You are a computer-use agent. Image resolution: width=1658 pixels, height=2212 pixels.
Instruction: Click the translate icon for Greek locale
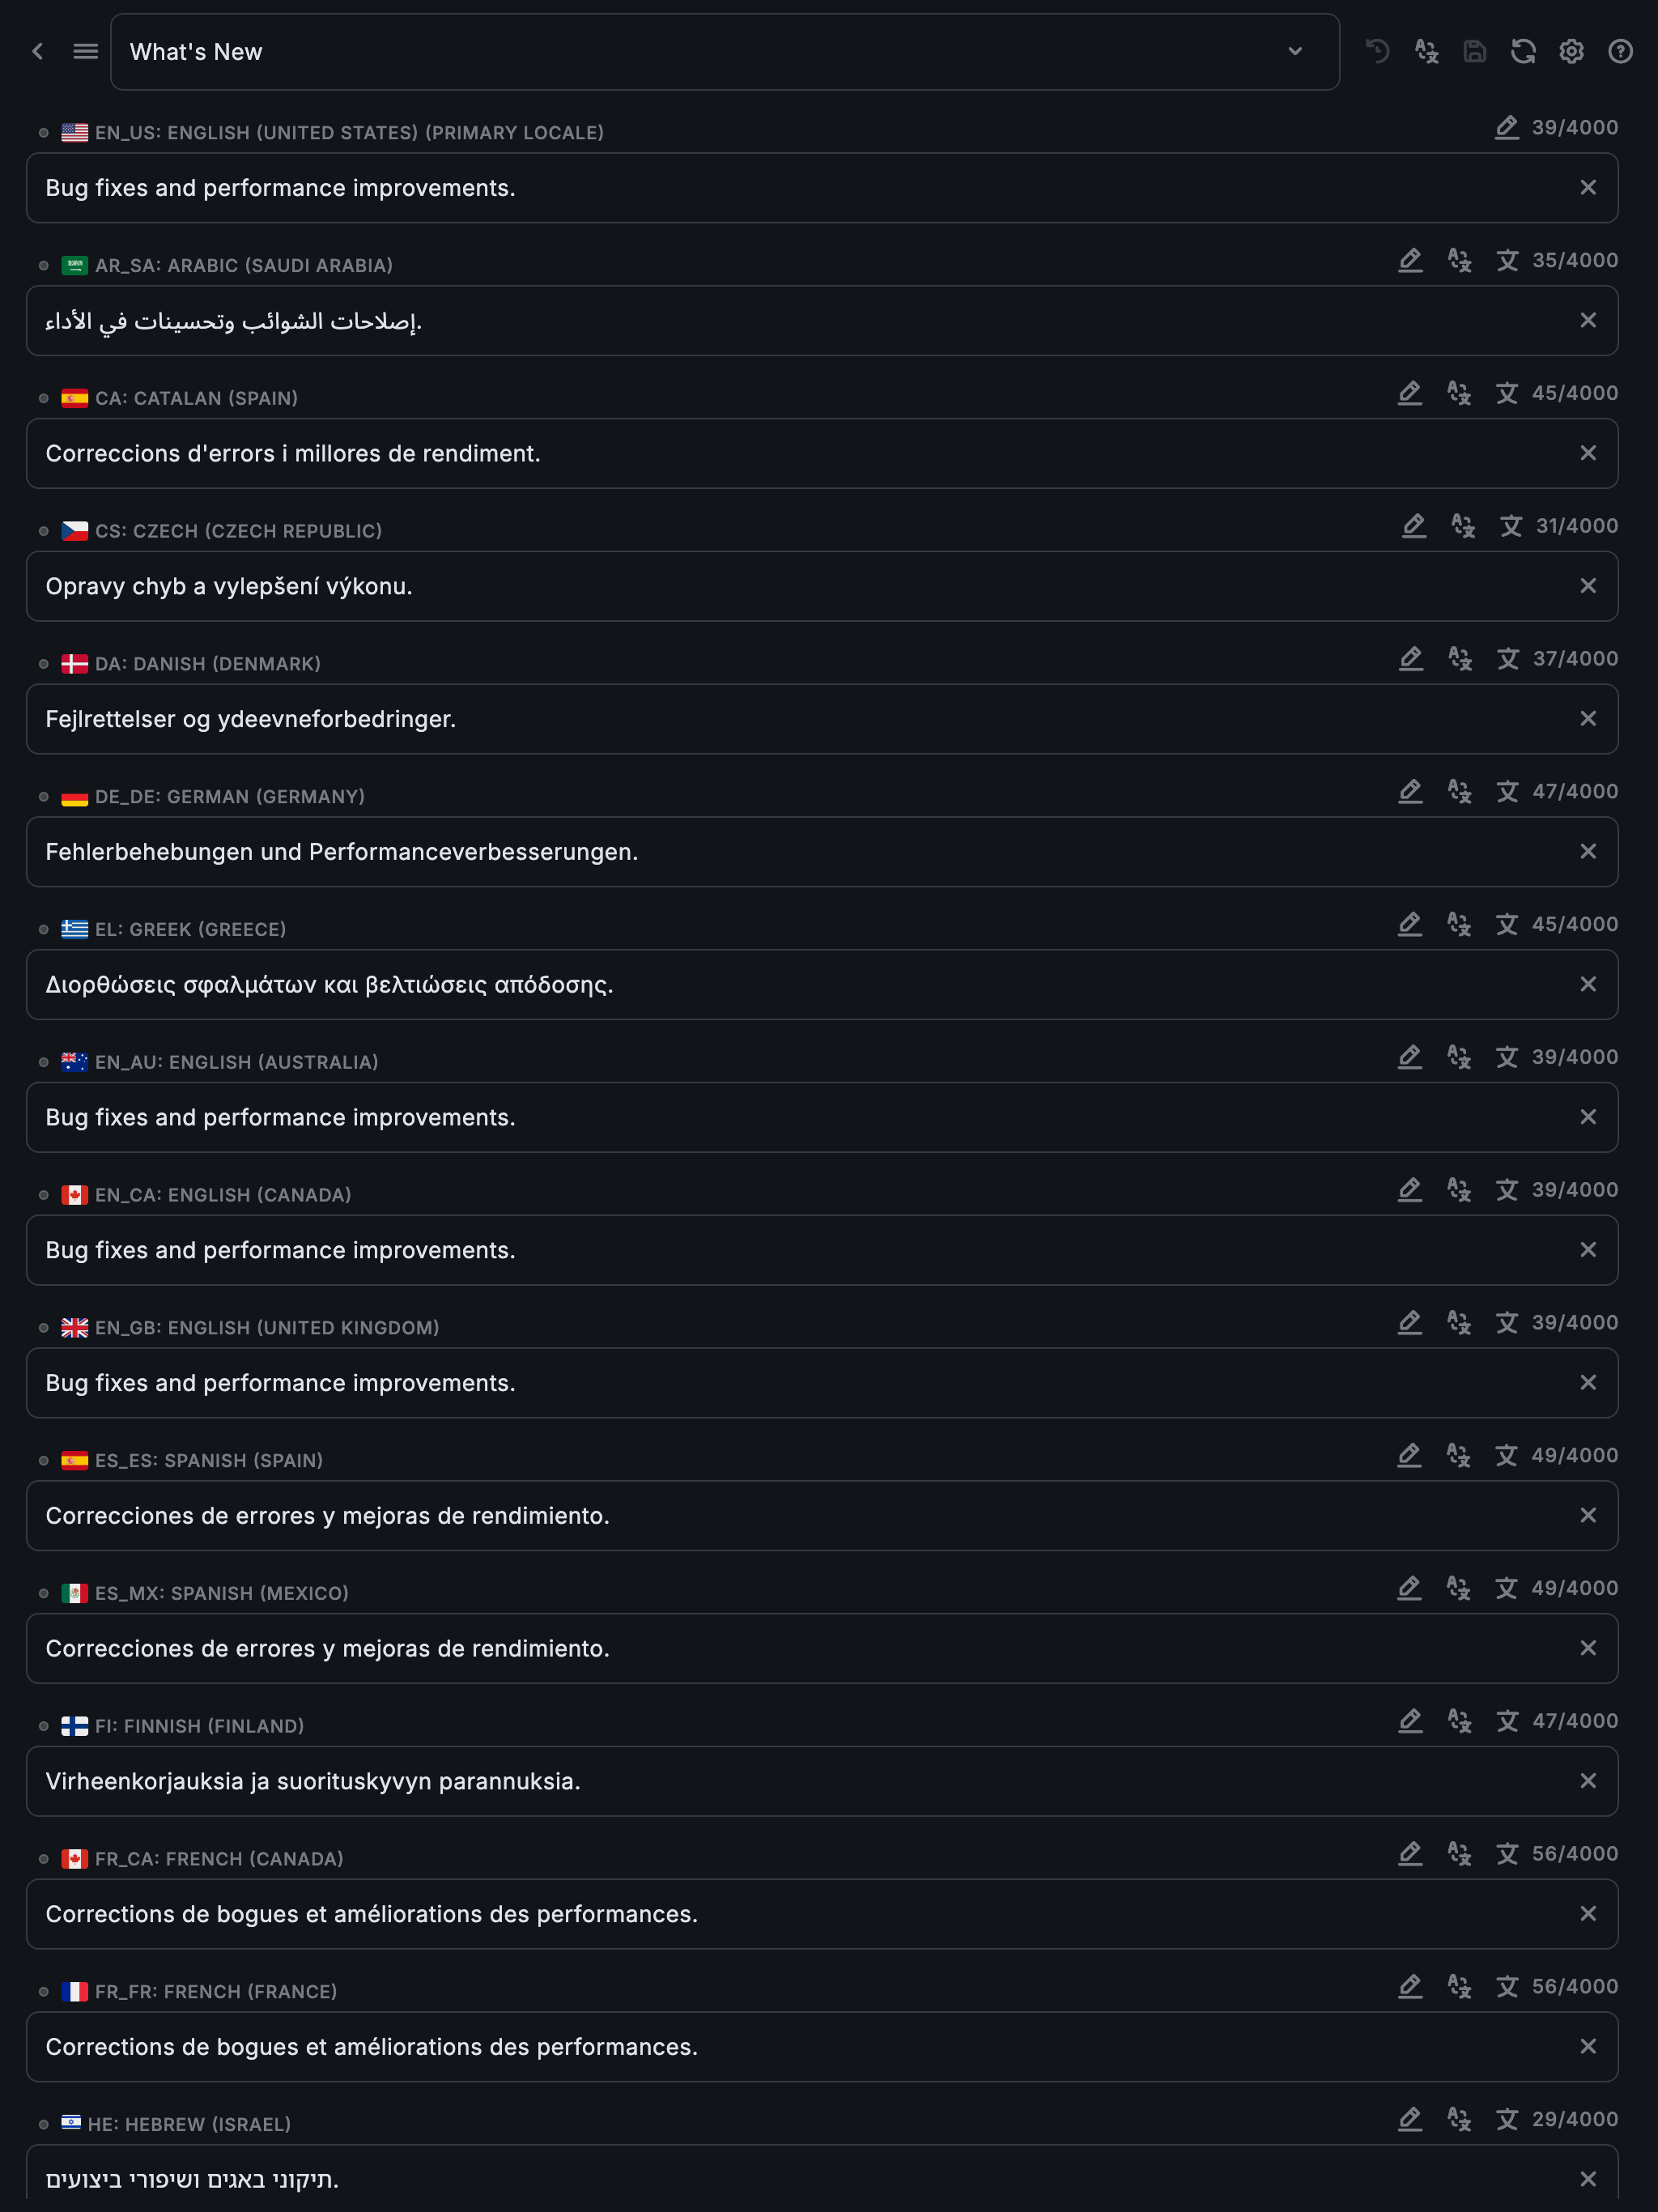[x=1459, y=925]
